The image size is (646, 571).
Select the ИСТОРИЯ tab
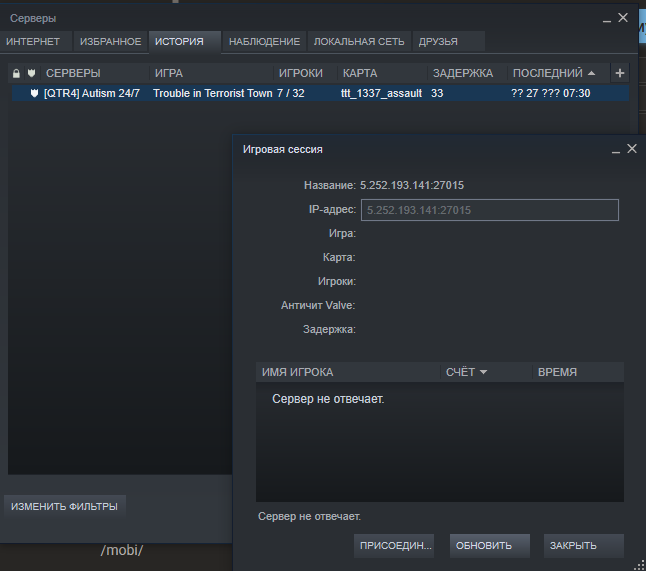pyautogui.click(x=185, y=42)
